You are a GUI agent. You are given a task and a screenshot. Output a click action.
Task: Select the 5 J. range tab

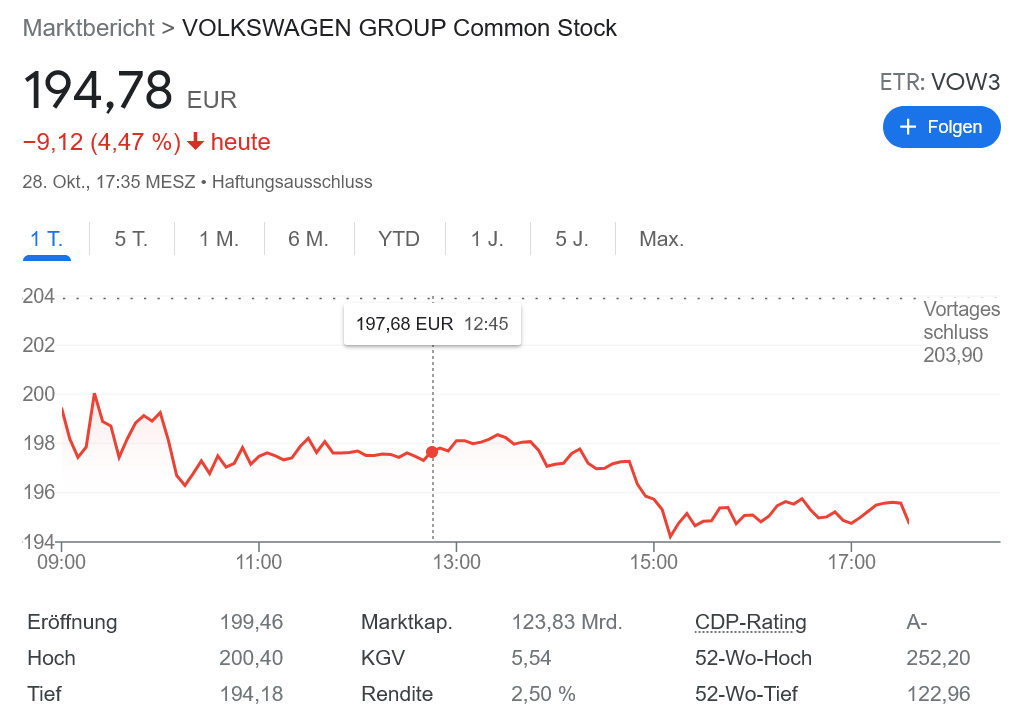[x=572, y=239]
